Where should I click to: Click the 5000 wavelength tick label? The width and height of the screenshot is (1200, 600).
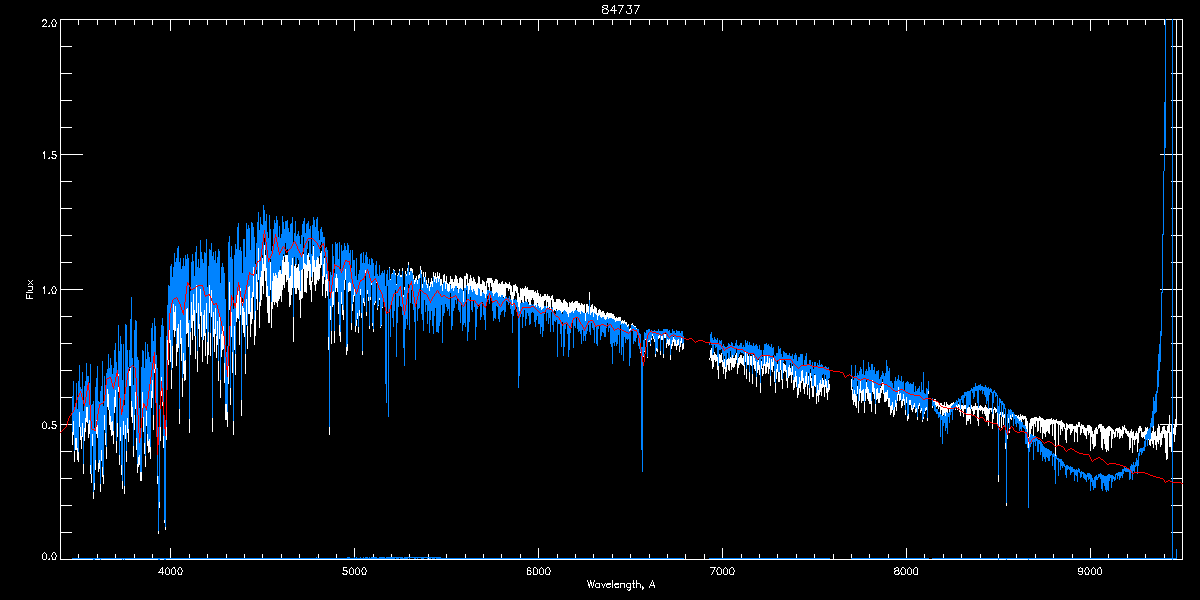[x=354, y=571]
